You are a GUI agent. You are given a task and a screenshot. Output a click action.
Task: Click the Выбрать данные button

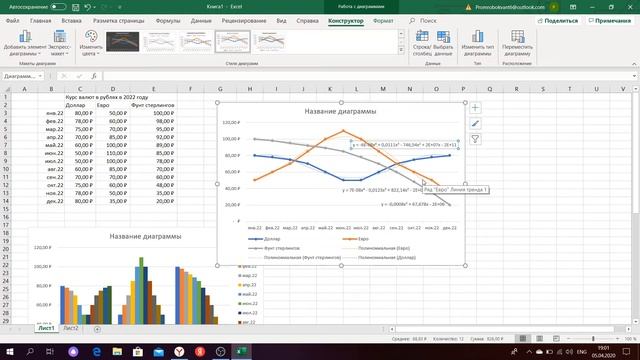443,43
